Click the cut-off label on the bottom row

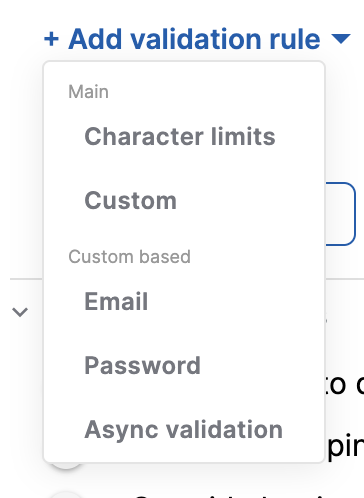pyautogui.click(x=233, y=496)
